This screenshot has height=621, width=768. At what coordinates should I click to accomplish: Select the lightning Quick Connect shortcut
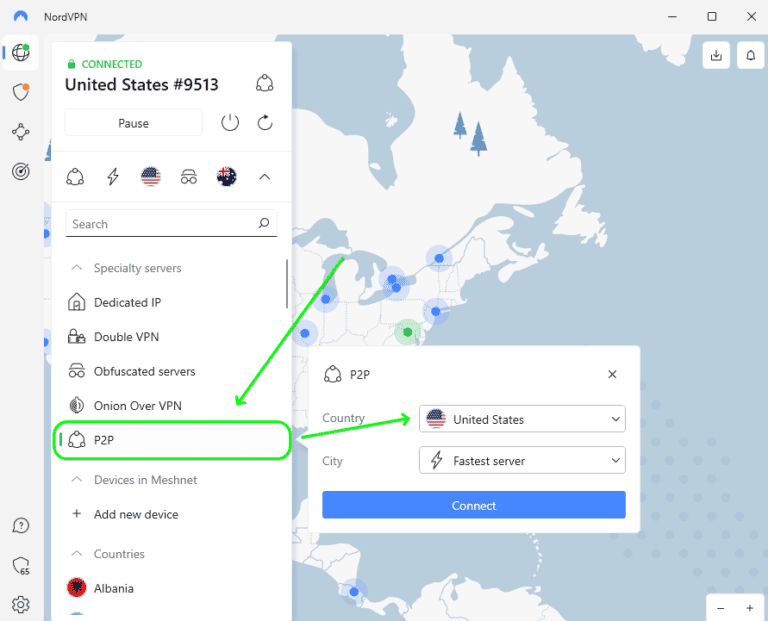(x=113, y=177)
